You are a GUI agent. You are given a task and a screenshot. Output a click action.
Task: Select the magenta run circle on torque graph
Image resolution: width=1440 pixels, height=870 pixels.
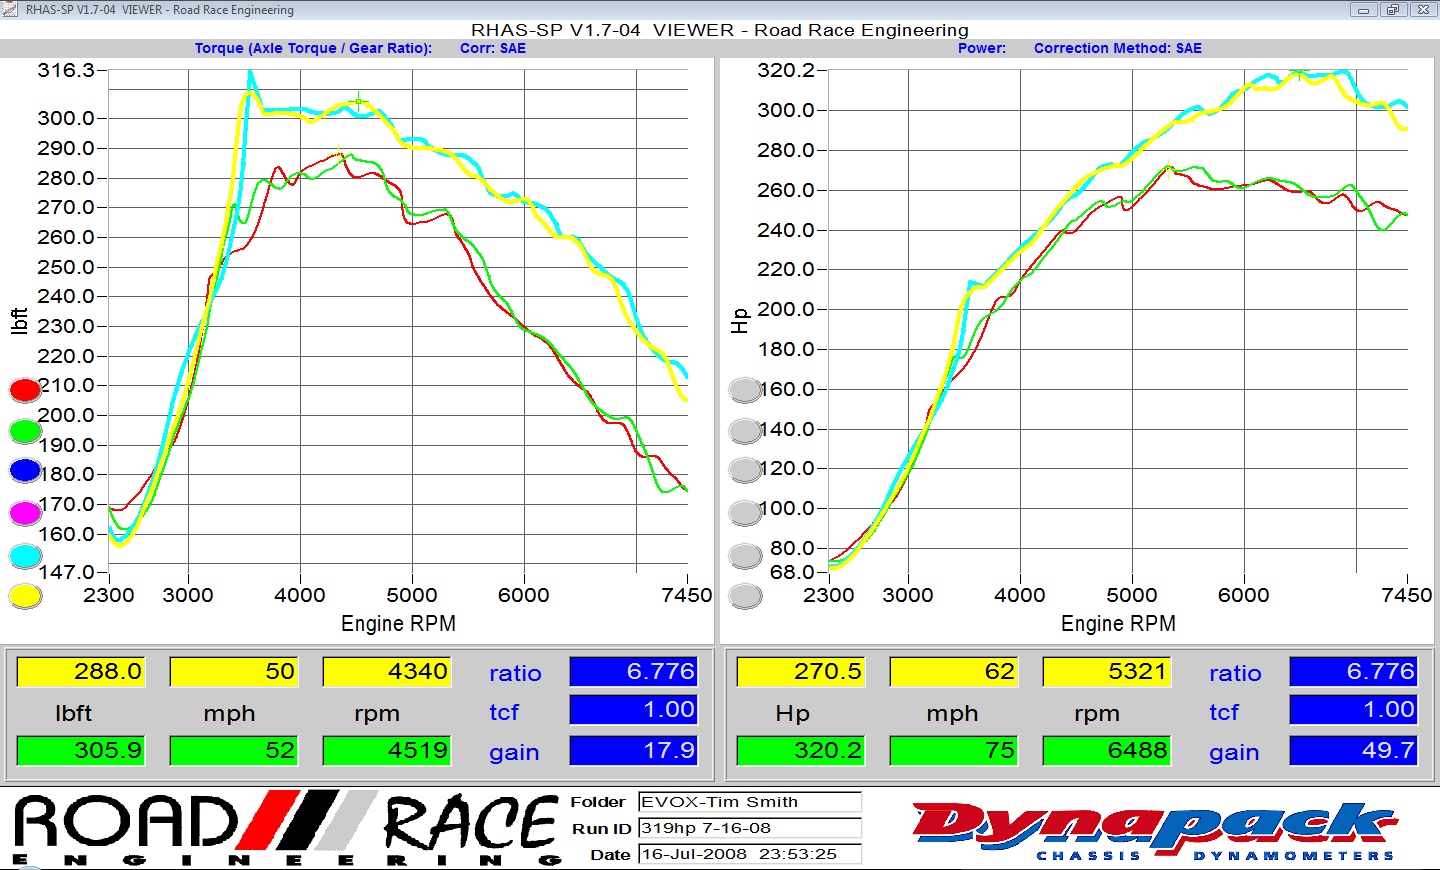point(25,513)
